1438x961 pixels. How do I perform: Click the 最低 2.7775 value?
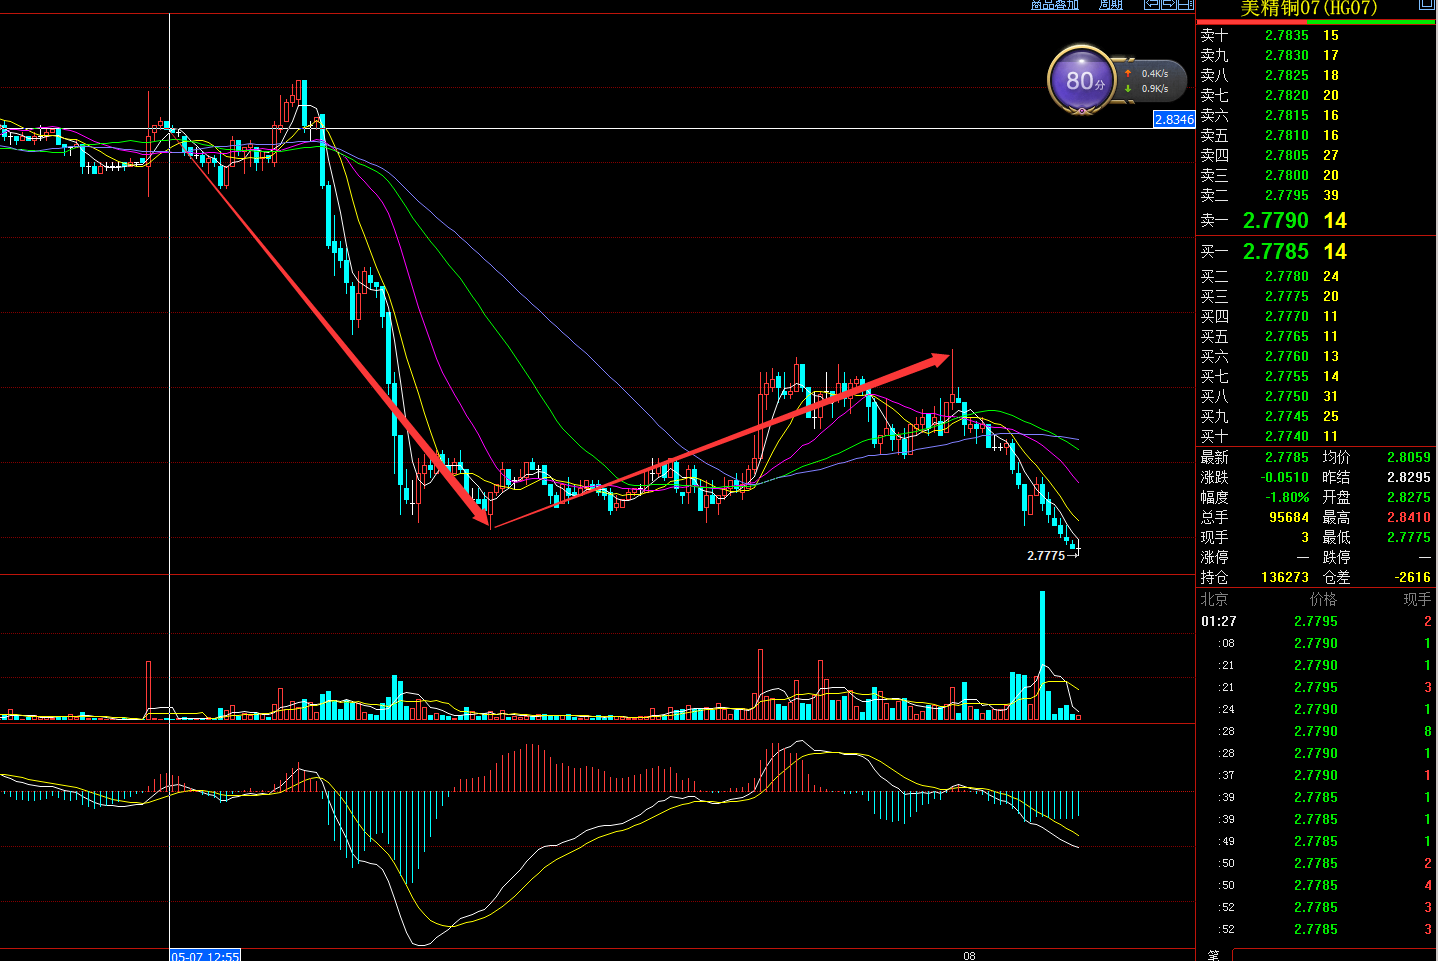pyautogui.click(x=1408, y=537)
